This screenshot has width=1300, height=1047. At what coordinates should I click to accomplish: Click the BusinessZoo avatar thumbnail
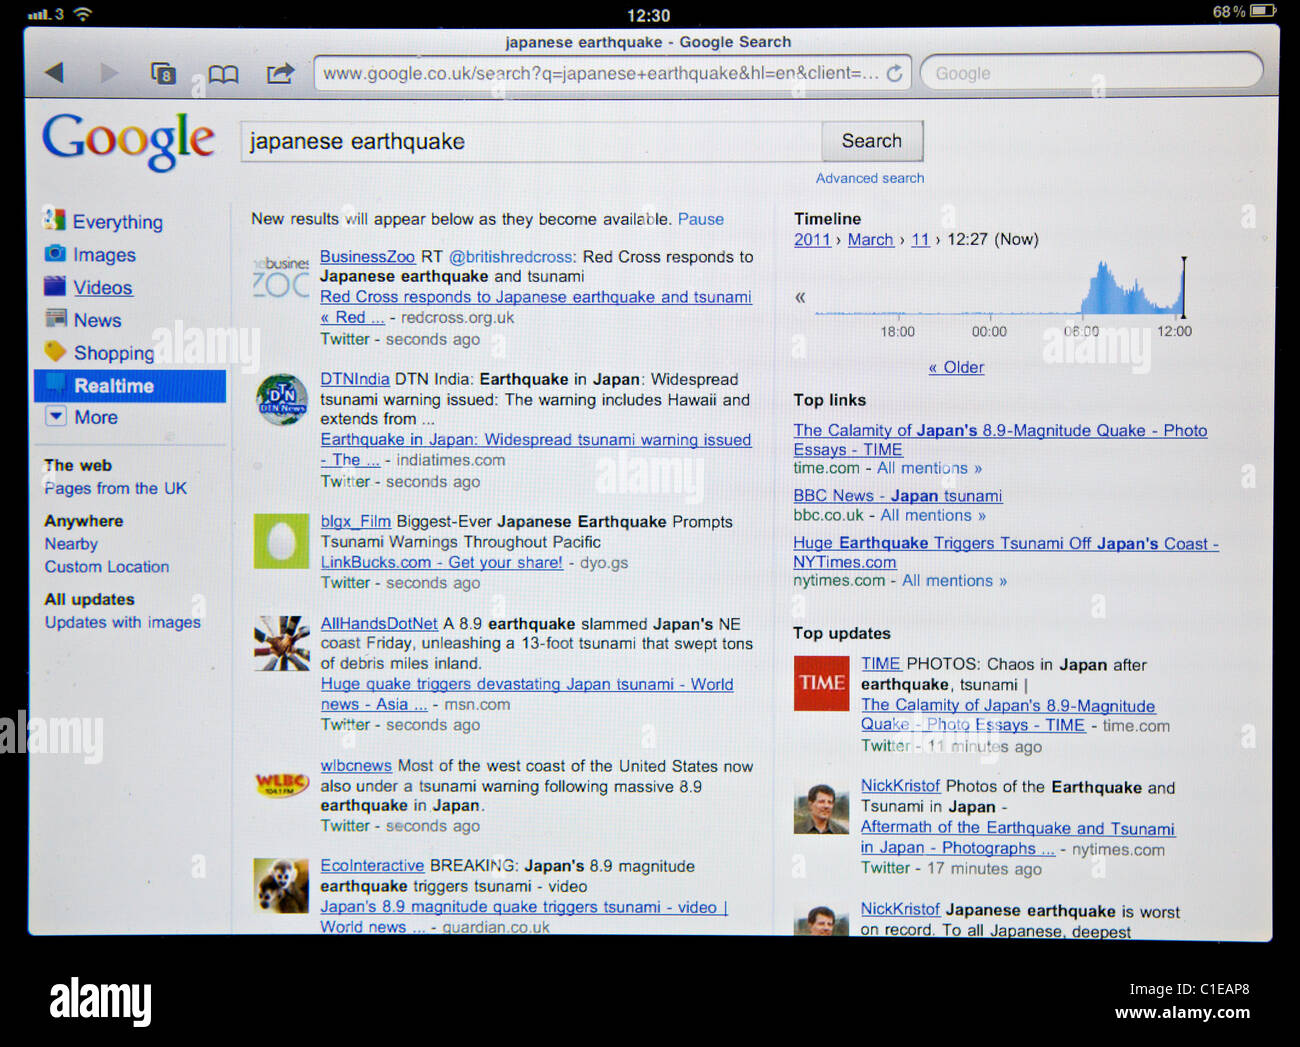[281, 275]
